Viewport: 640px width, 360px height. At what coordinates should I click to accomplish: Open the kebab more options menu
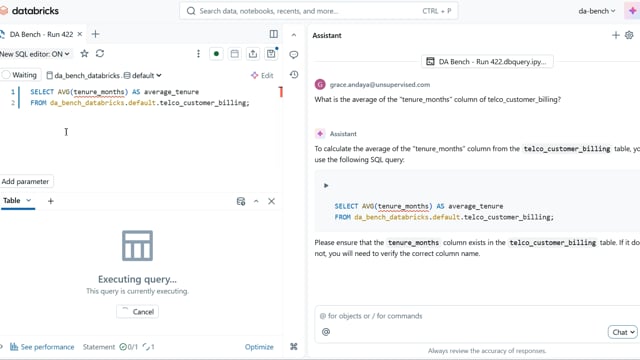pyautogui.click(x=198, y=54)
